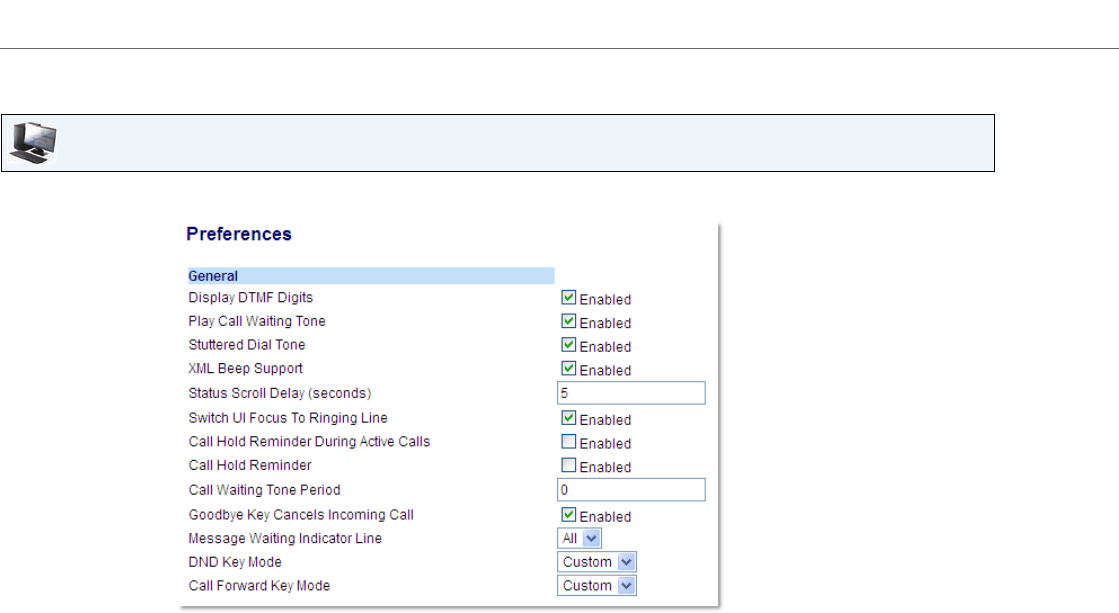Click the DND Key Mode label
The image size is (1119, 613).
(235, 562)
